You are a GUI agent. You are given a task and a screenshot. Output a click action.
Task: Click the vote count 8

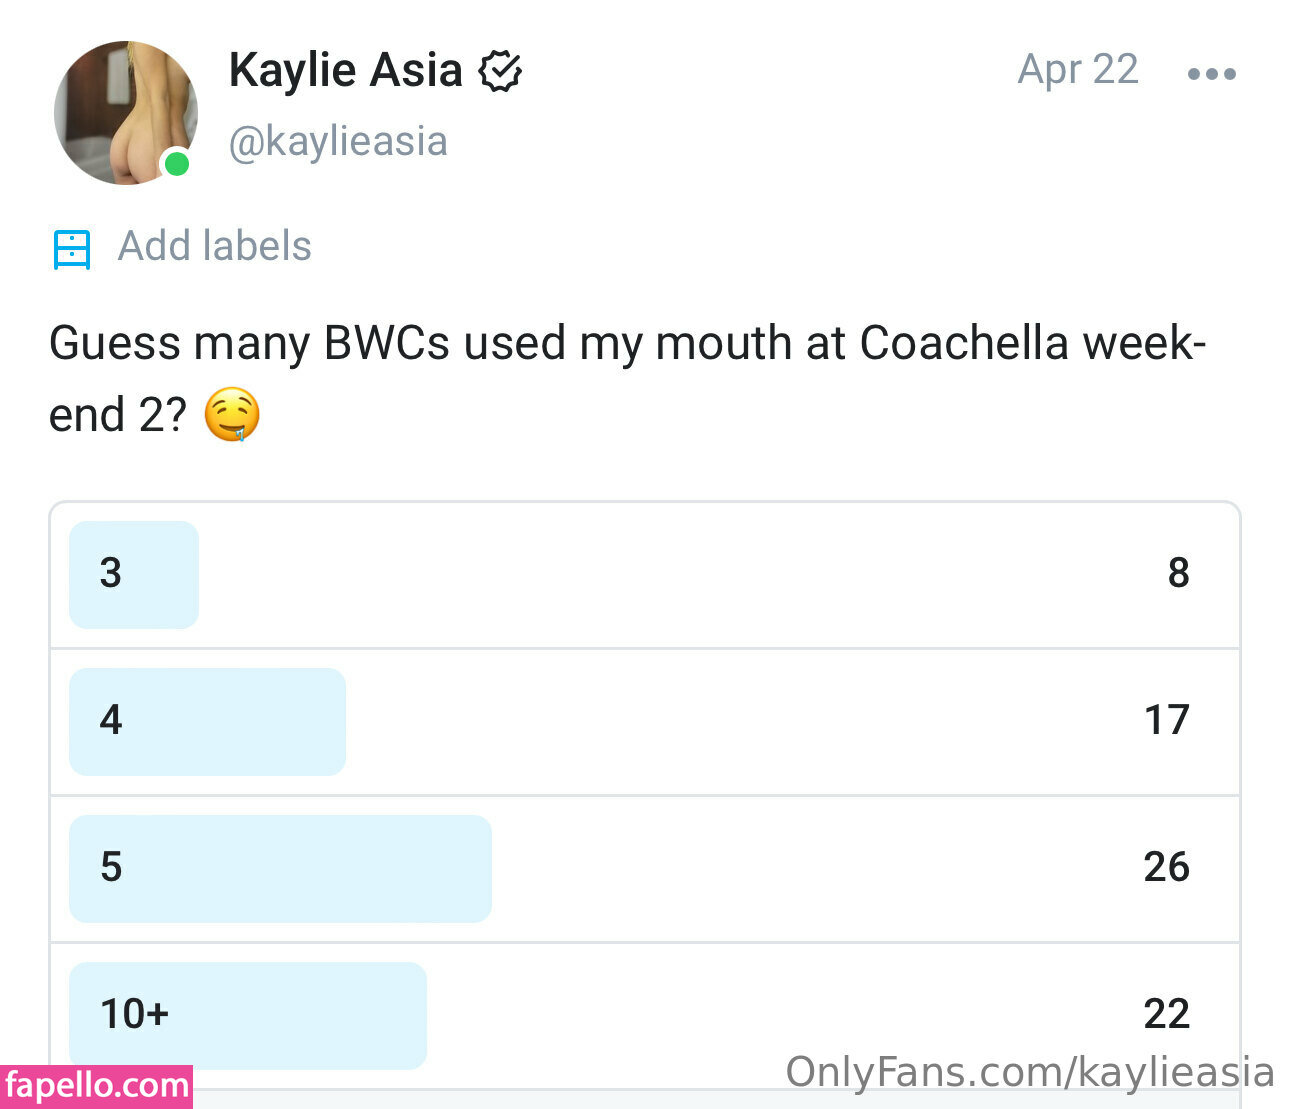click(x=1178, y=573)
